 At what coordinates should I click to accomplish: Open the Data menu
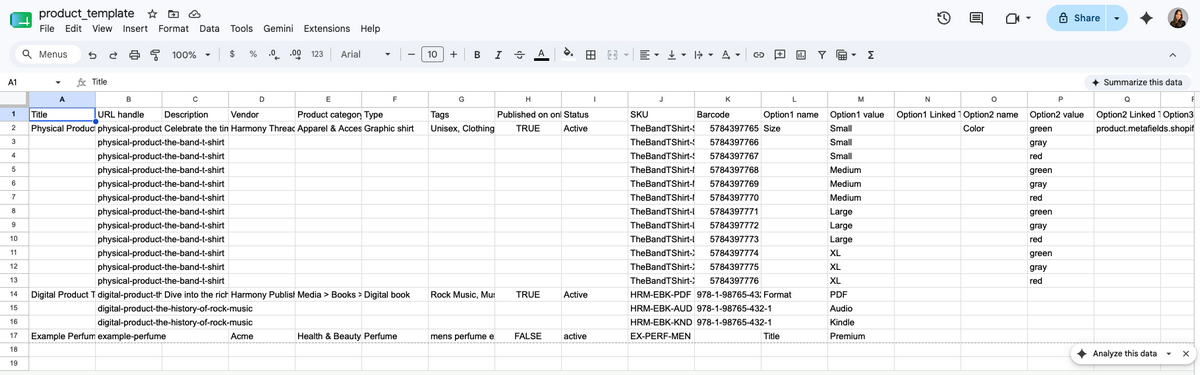tap(209, 29)
